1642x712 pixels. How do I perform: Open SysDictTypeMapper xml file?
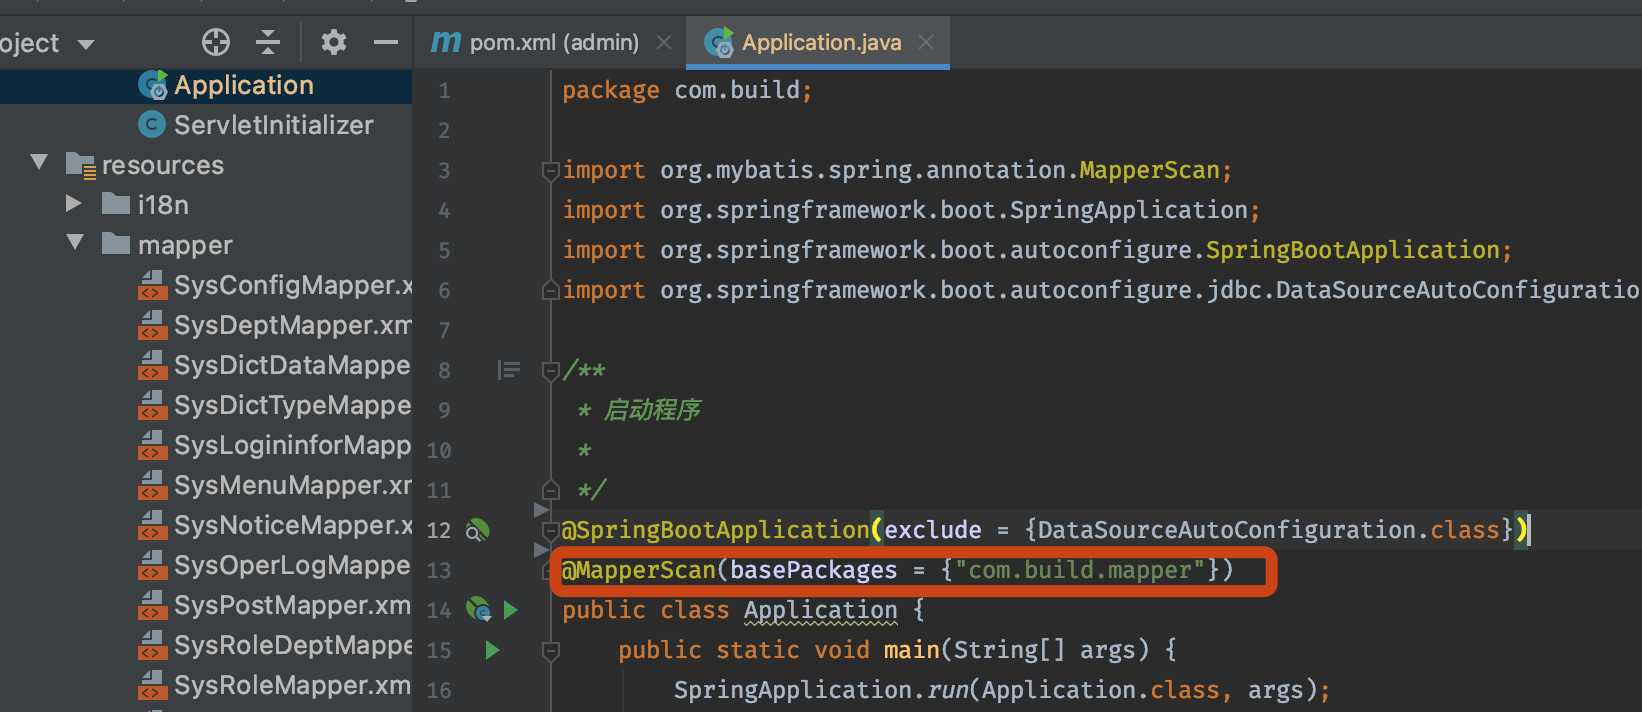292,405
